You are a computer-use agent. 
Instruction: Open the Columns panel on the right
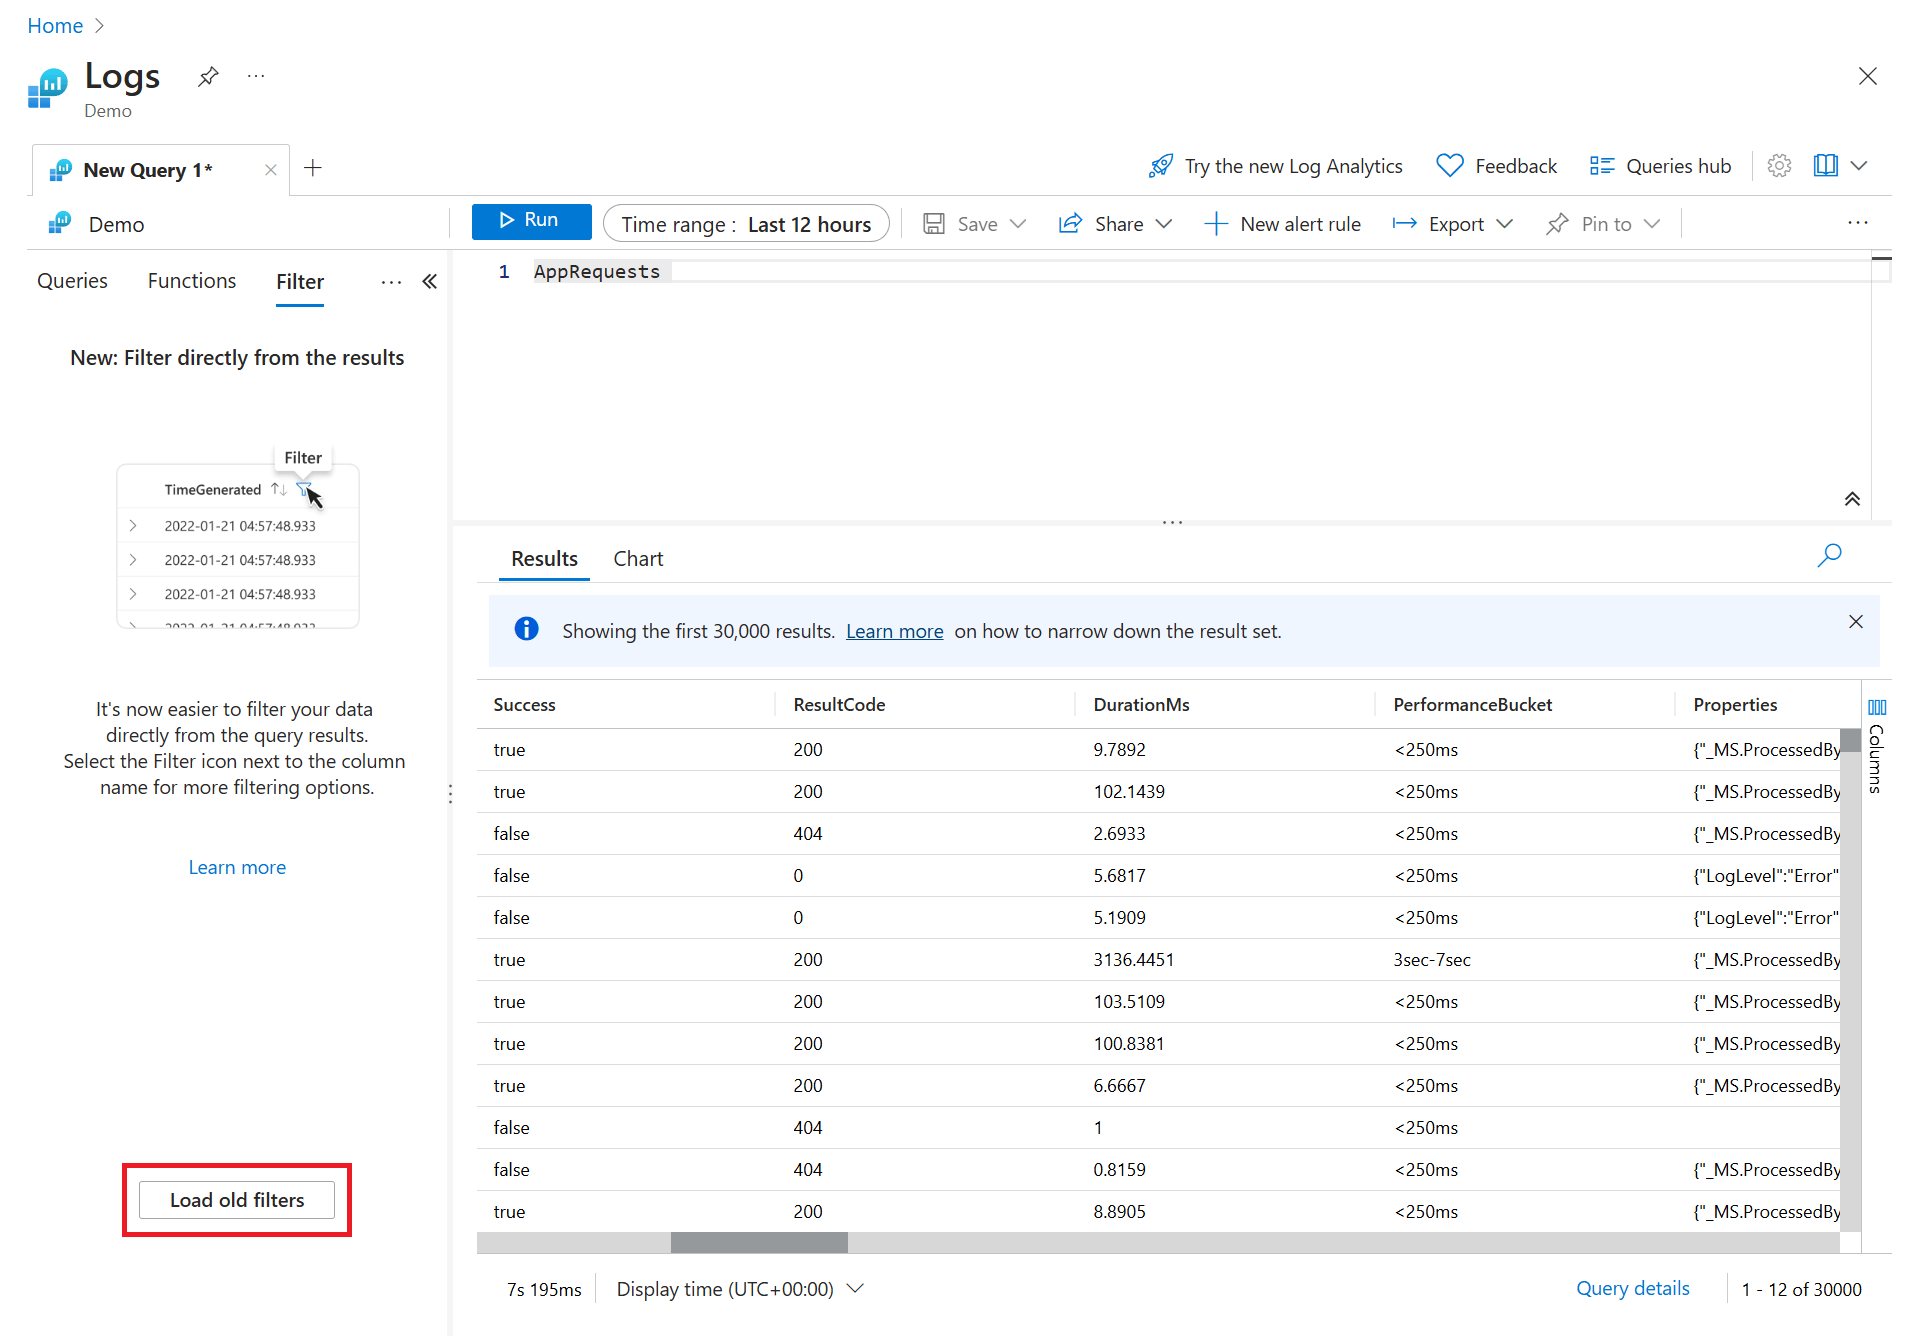[1877, 740]
